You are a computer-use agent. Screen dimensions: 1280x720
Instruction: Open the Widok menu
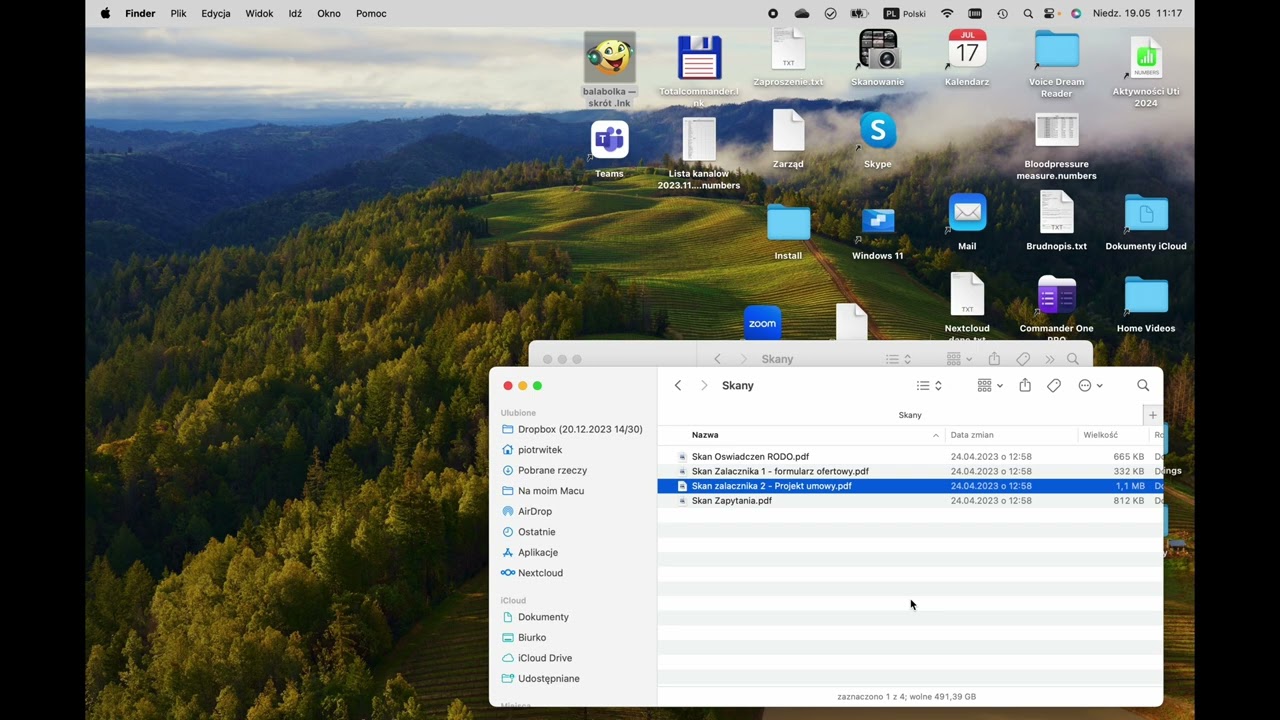(259, 13)
